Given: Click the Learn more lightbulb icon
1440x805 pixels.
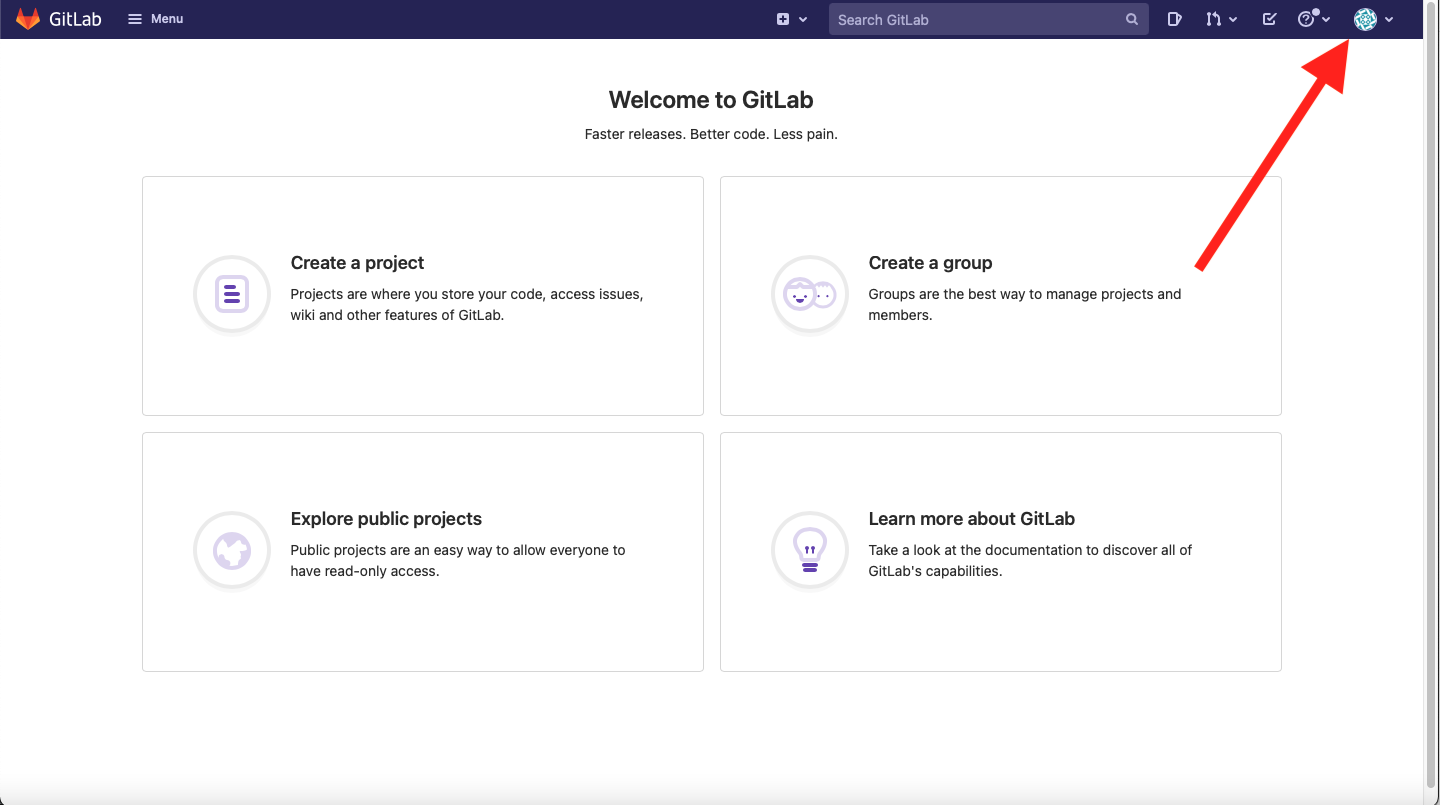Looking at the screenshot, I should click(x=810, y=550).
